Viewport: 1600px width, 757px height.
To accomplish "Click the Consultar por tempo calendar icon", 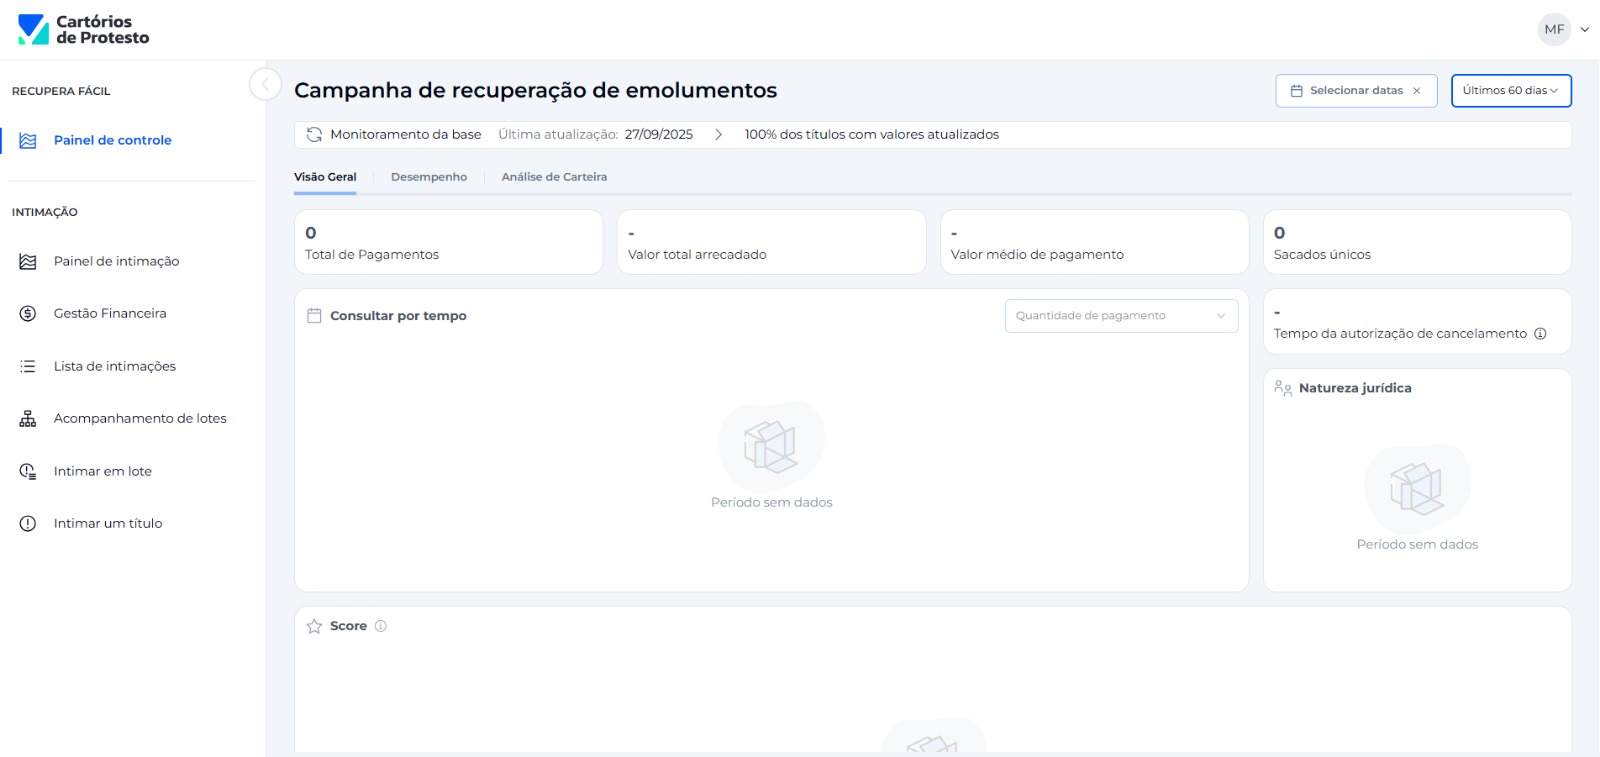I will [314, 316].
